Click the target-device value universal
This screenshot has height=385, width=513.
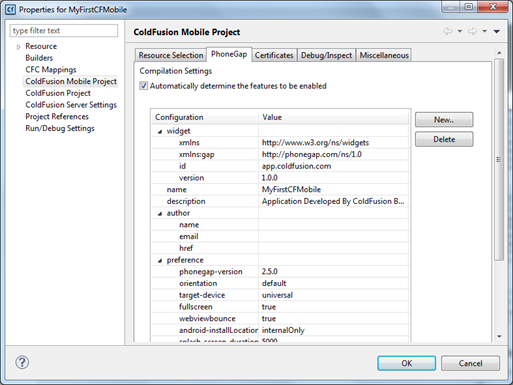[x=277, y=295]
